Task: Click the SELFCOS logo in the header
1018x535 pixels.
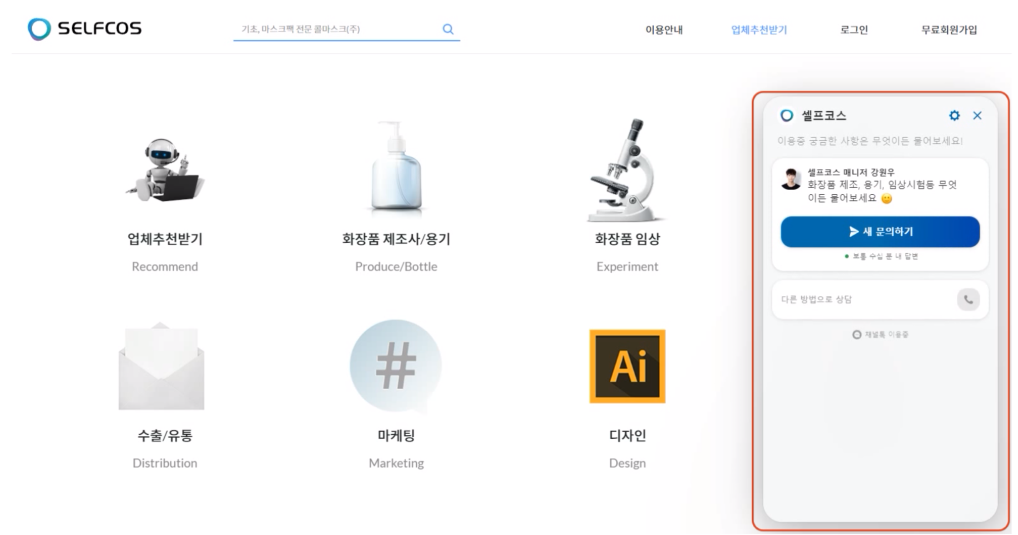Action: (85, 29)
